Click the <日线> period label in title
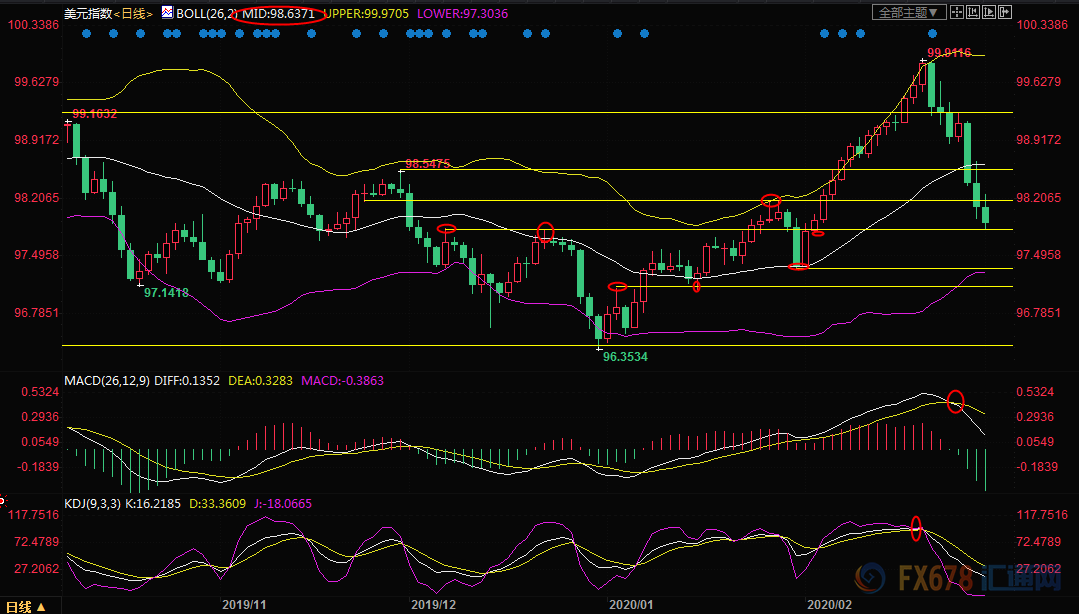The width and height of the screenshot is (1079, 614). pyautogui.click(x=133, y=14)
